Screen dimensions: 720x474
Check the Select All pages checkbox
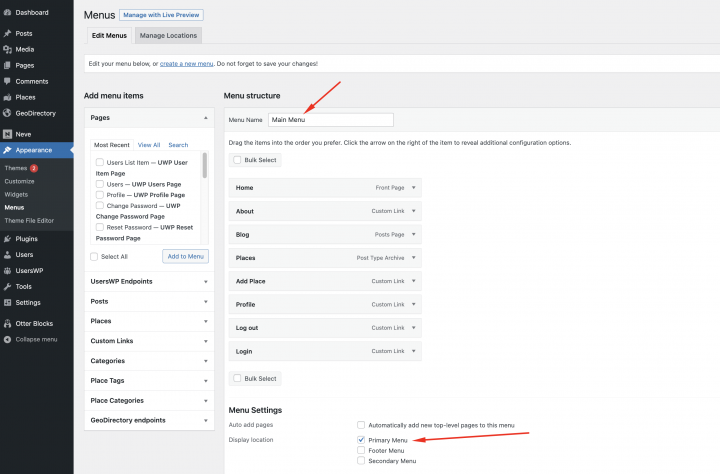click(x=94, y=257)
